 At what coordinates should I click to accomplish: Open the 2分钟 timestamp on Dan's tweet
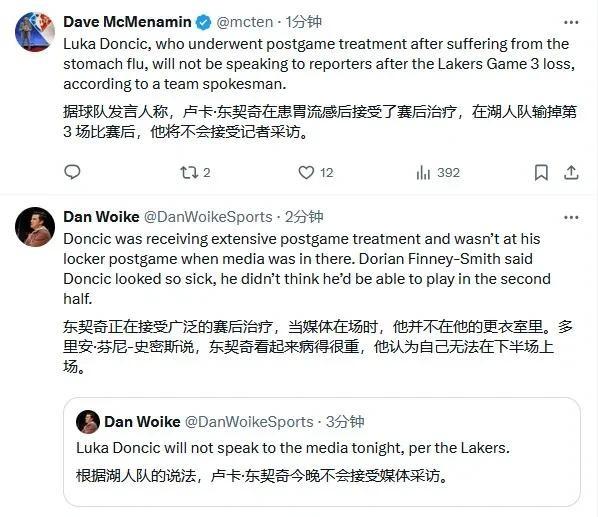coord(304,217)
